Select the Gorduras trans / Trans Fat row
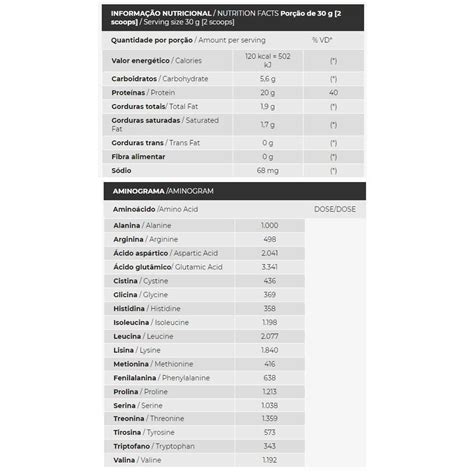The width and height of the screenshot is (474, 474). 233,143
